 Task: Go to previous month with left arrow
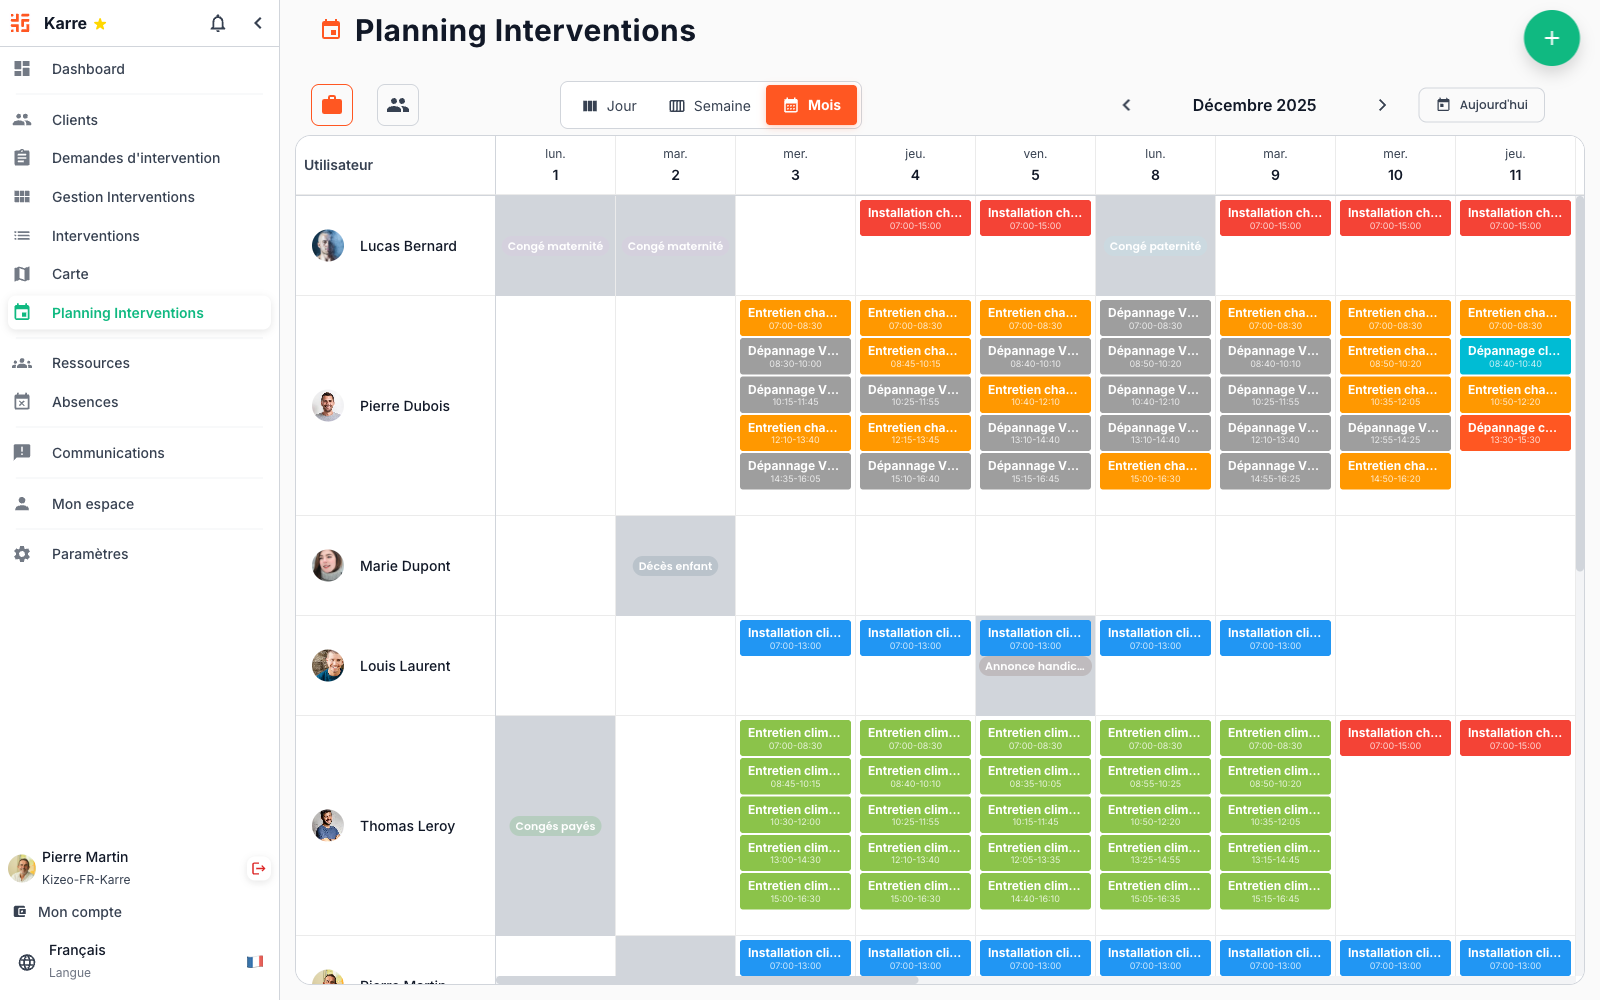click(x=1126, y=104)
